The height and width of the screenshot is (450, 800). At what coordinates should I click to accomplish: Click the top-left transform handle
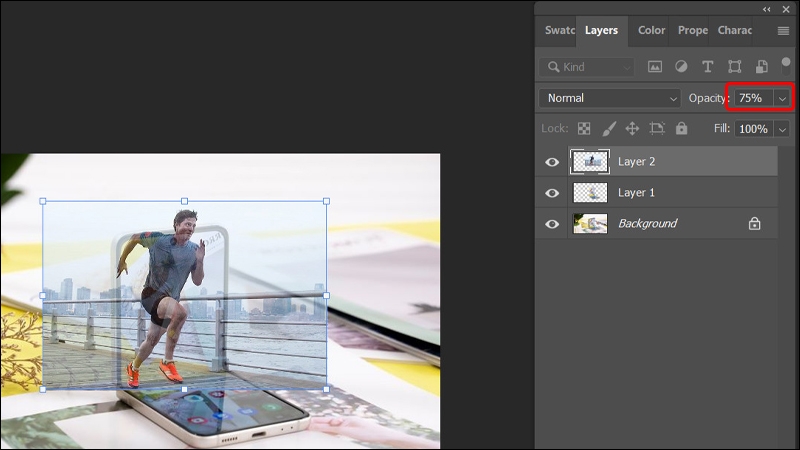click(43, 202)
